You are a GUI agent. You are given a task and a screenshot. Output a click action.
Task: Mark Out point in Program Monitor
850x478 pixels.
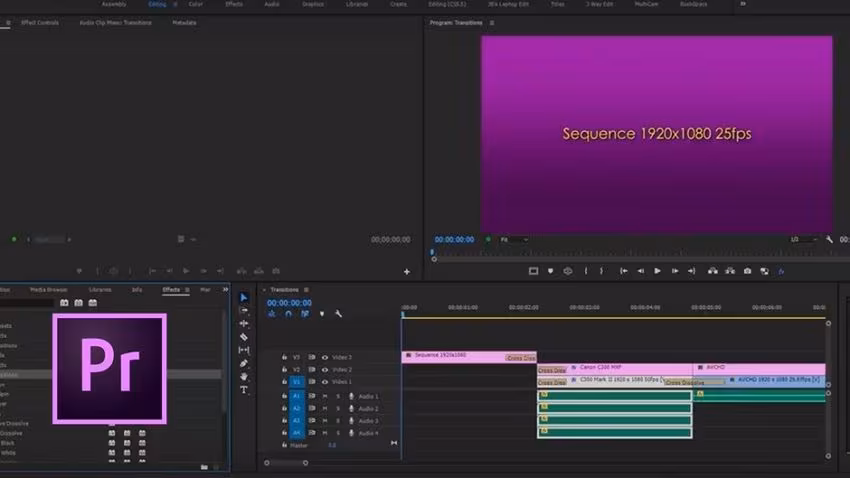(601, 271)
